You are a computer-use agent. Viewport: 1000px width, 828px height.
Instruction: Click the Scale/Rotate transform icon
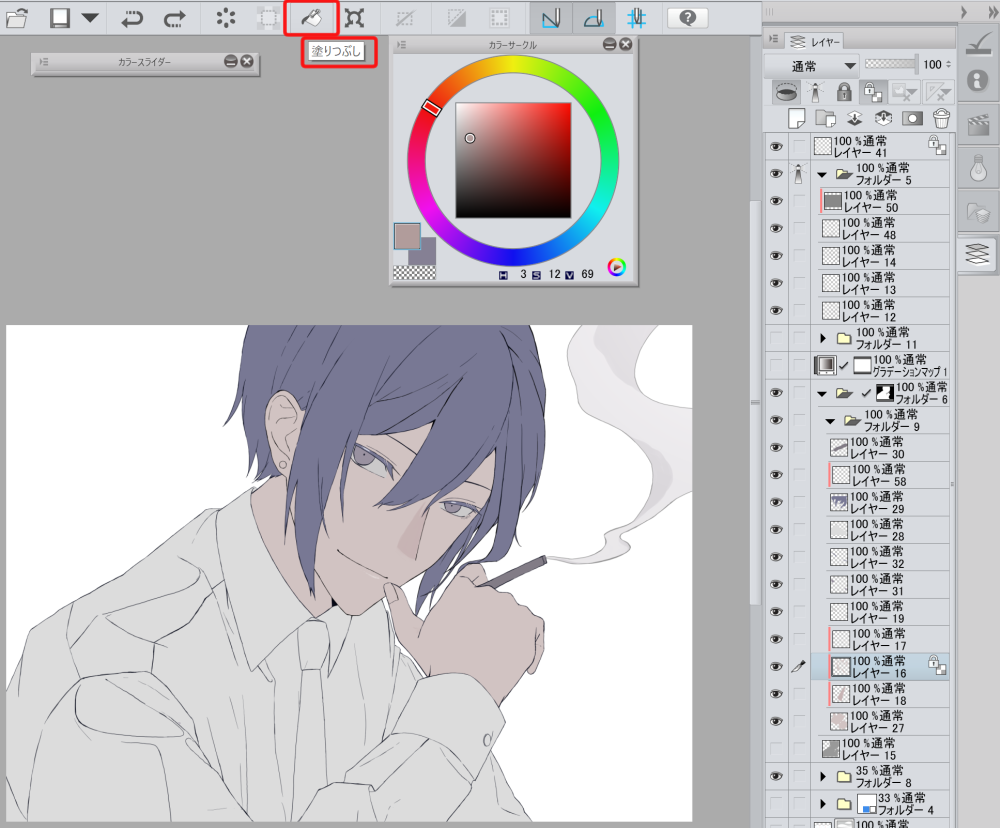click(x=354, y=17)
